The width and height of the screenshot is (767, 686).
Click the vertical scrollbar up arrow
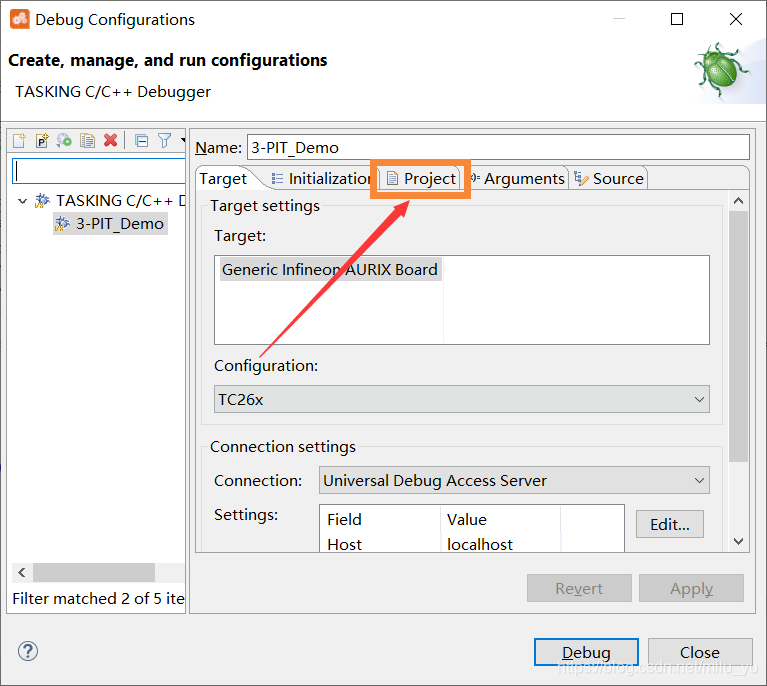click(x=739, y=201)
